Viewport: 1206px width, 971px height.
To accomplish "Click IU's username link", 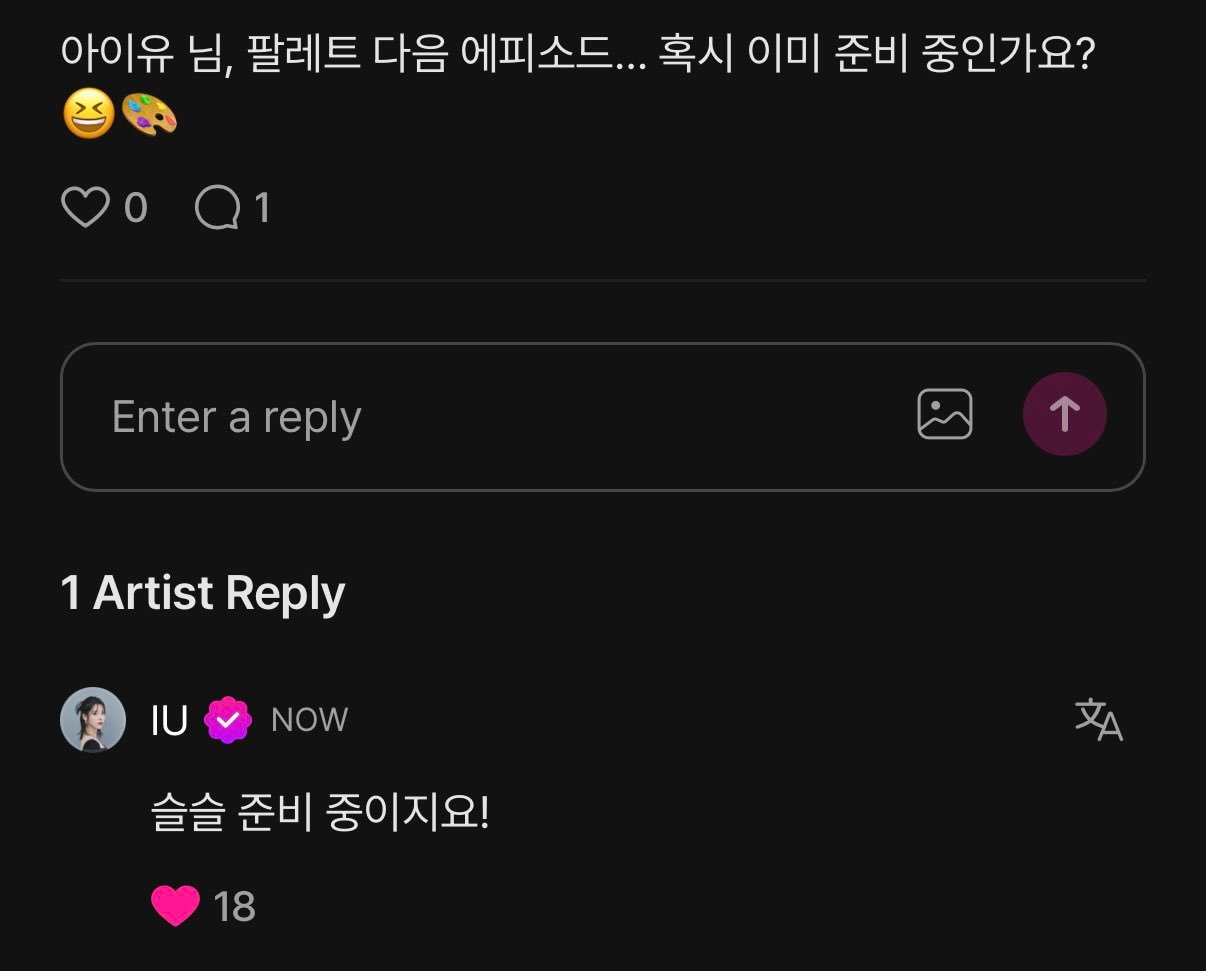I will click(168, 719).
